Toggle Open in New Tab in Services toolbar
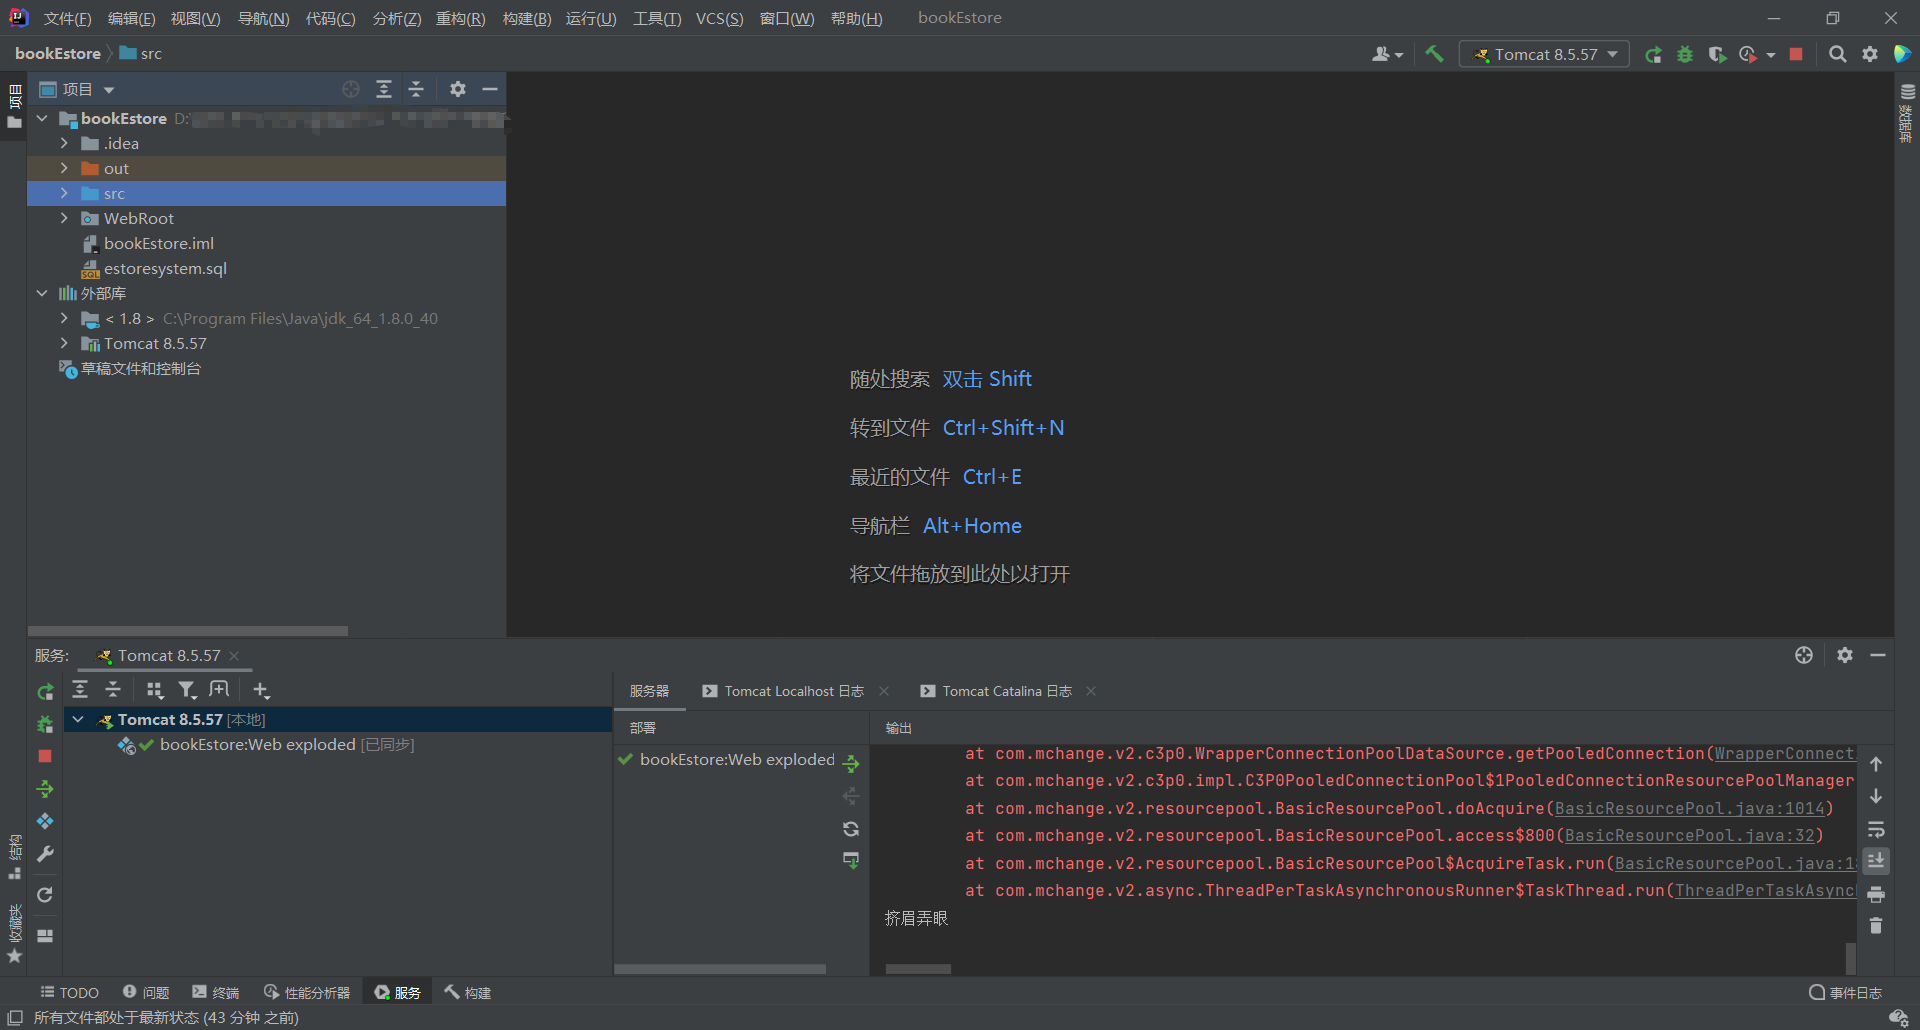 click(x=219, y=690)
